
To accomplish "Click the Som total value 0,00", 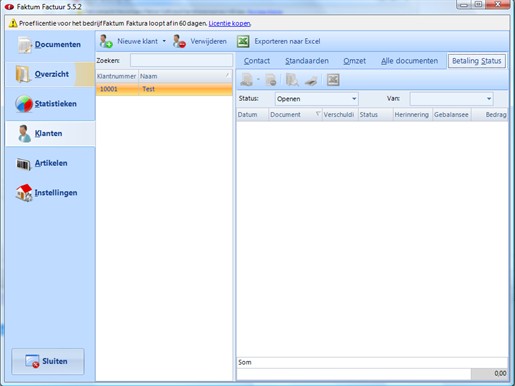I will pos(489,374).
